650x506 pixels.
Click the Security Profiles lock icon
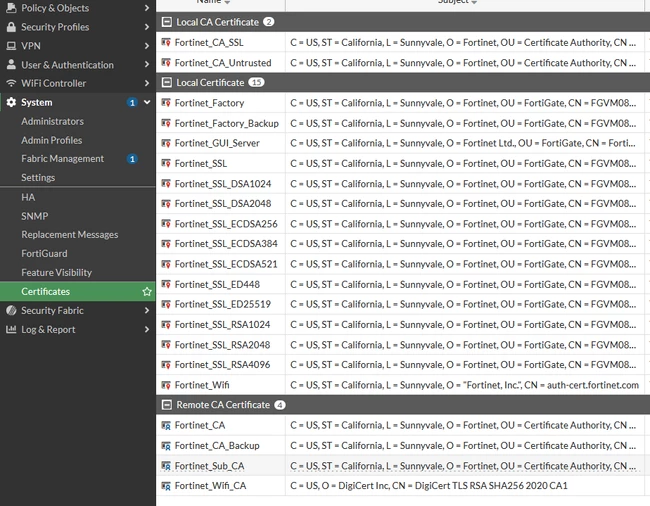(x=11, y=27)
